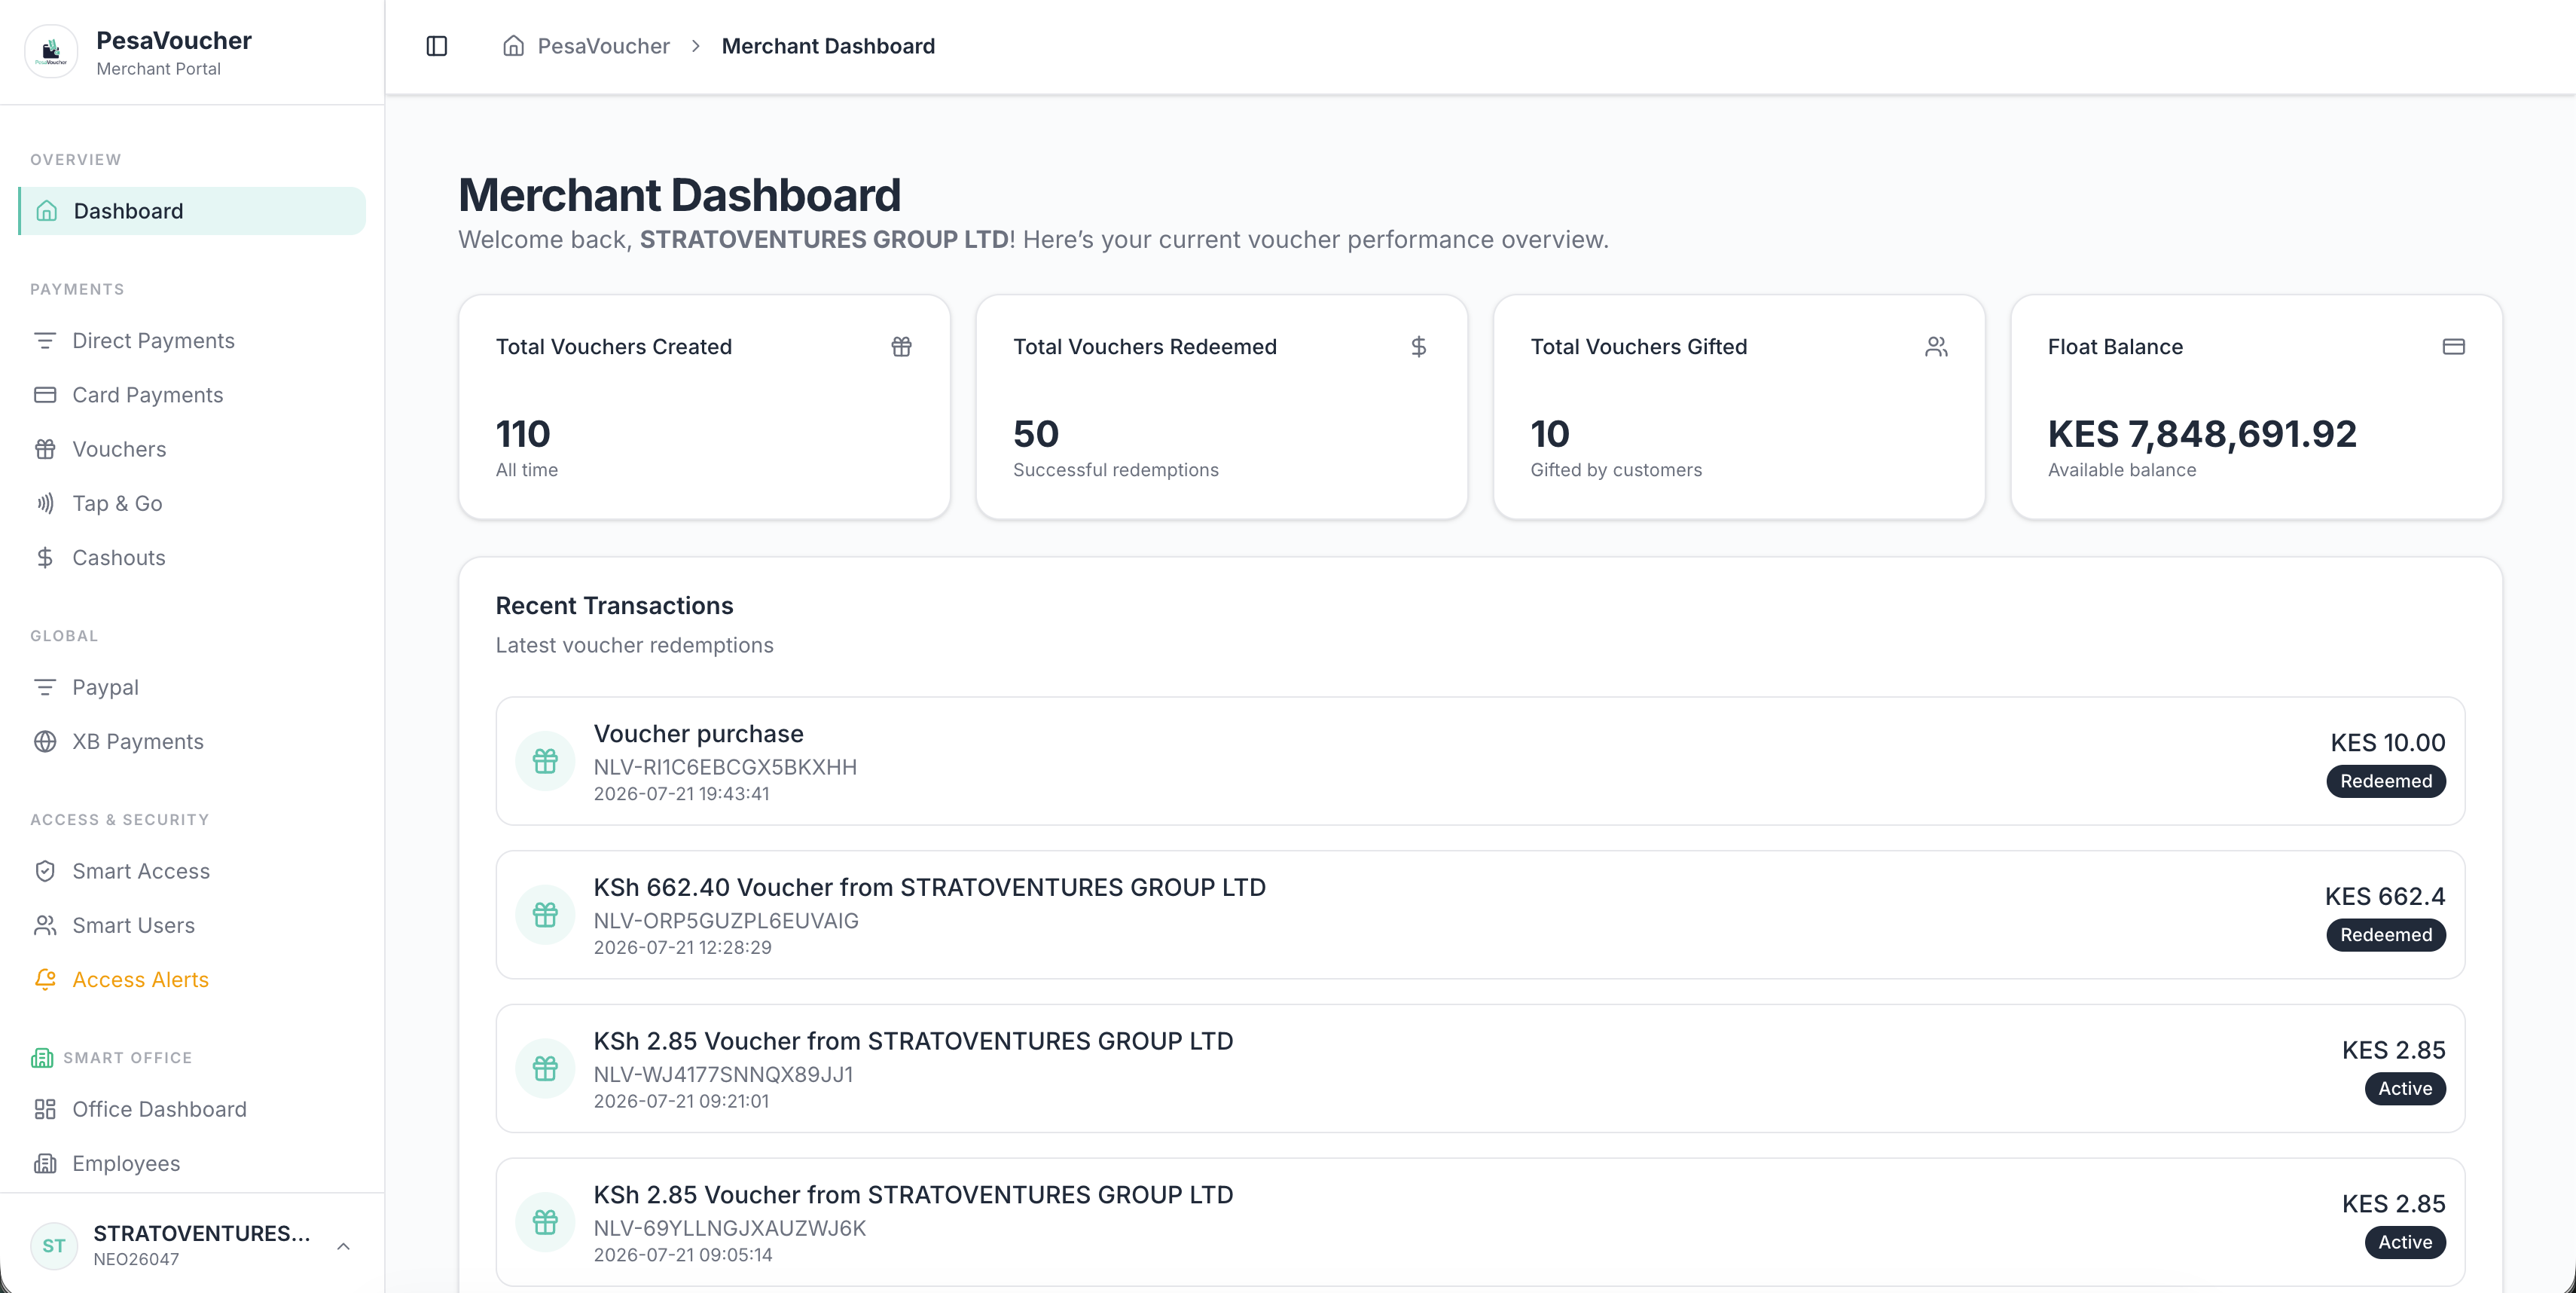Open the Direct Payments page
This screenshot has height=1293, width=2576.
point(192,341)
